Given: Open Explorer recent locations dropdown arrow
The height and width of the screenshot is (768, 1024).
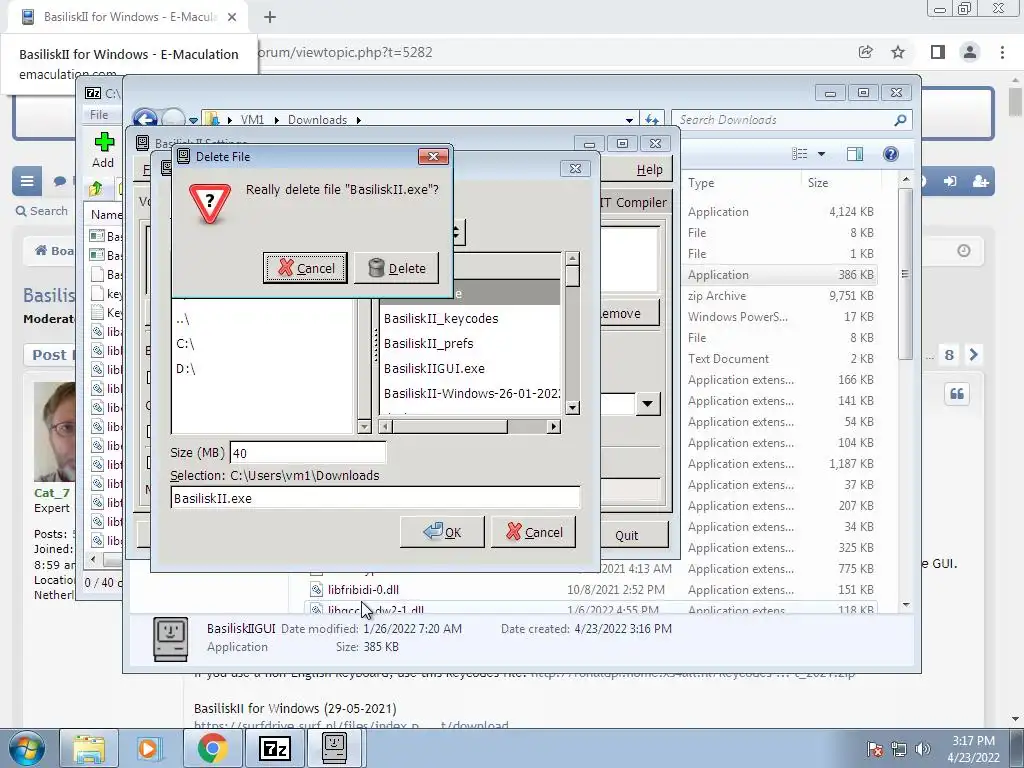Looking at the screenshot, I should (193, 120).
